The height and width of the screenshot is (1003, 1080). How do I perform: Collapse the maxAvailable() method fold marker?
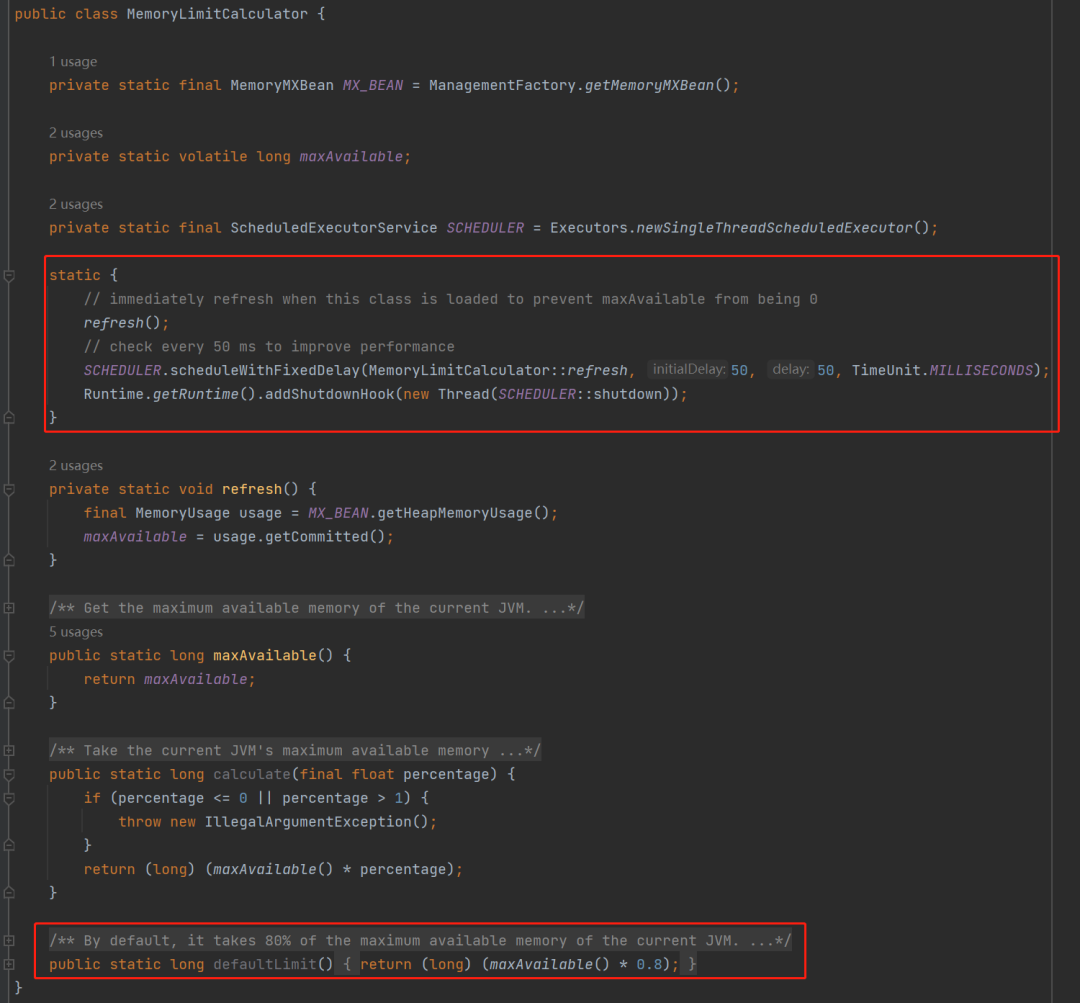[9, 656]
